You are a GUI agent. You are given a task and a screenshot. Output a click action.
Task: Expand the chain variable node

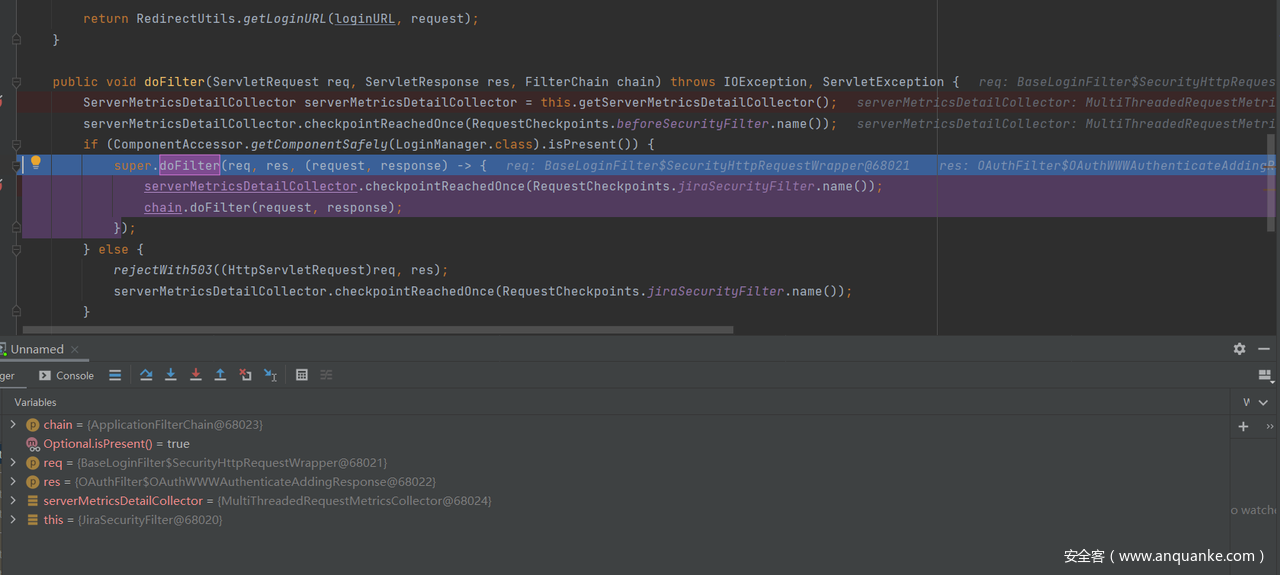pyautogui.click(x=13, y=425)
